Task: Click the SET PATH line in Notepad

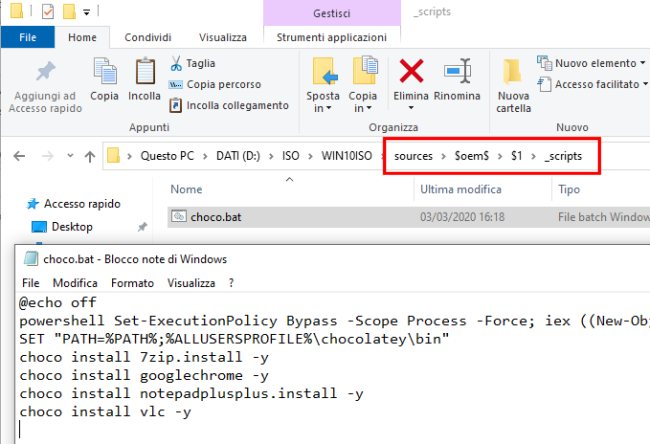Action: point(234,339)
